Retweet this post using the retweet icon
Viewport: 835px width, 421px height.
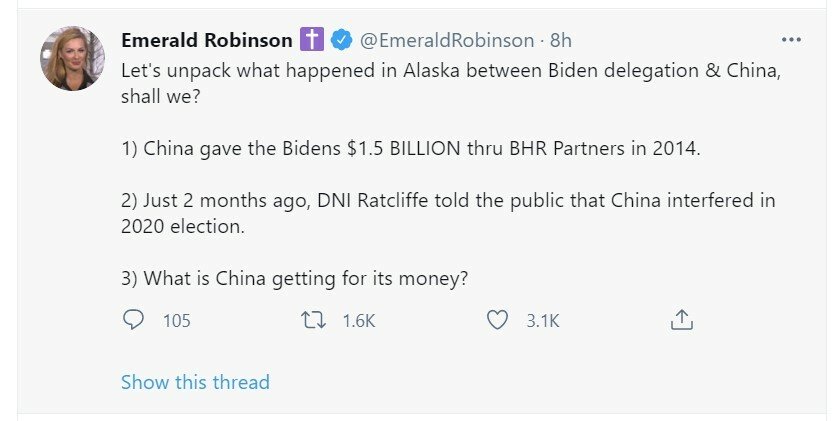click(x=315, y=320)
